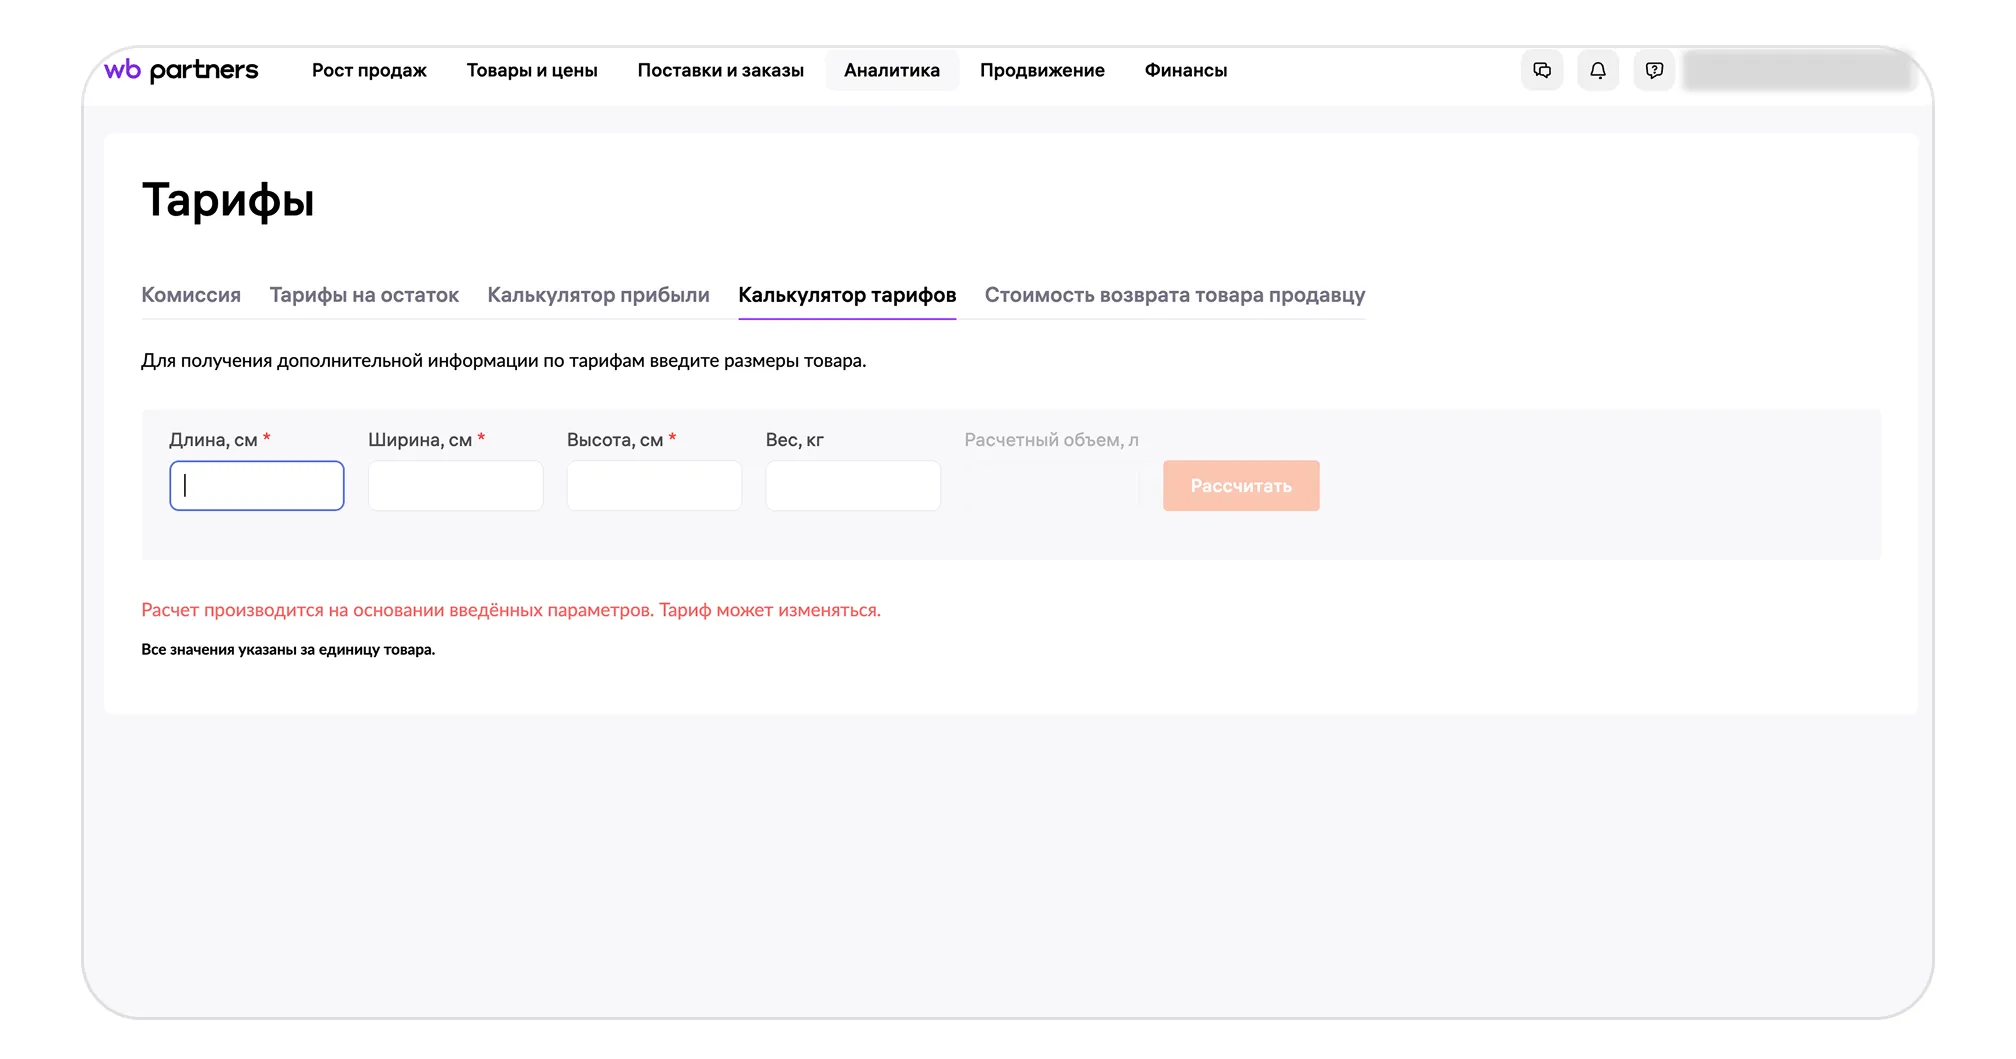Open the Рост продаж menu
This screenshot has width=2016, height=1059.
(x=369, y=70)
